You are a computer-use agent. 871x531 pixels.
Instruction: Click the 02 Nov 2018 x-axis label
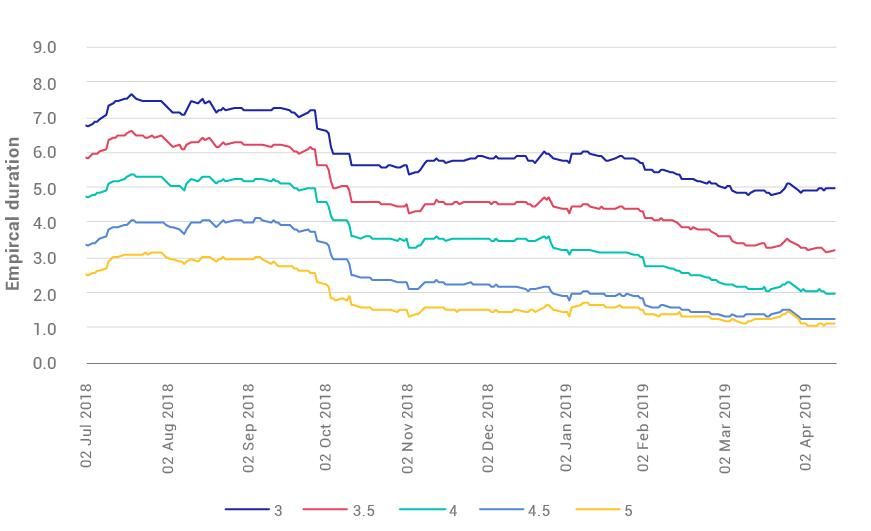pyautogui.click(x=408, y=426)
